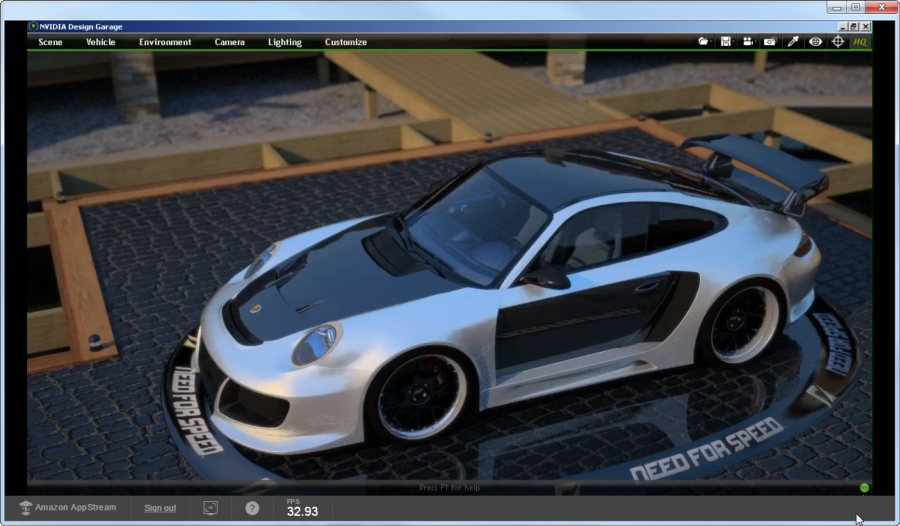Toggle the eye view icon
The height and width of the screenshot is (526, 900).
coord(815,42)
